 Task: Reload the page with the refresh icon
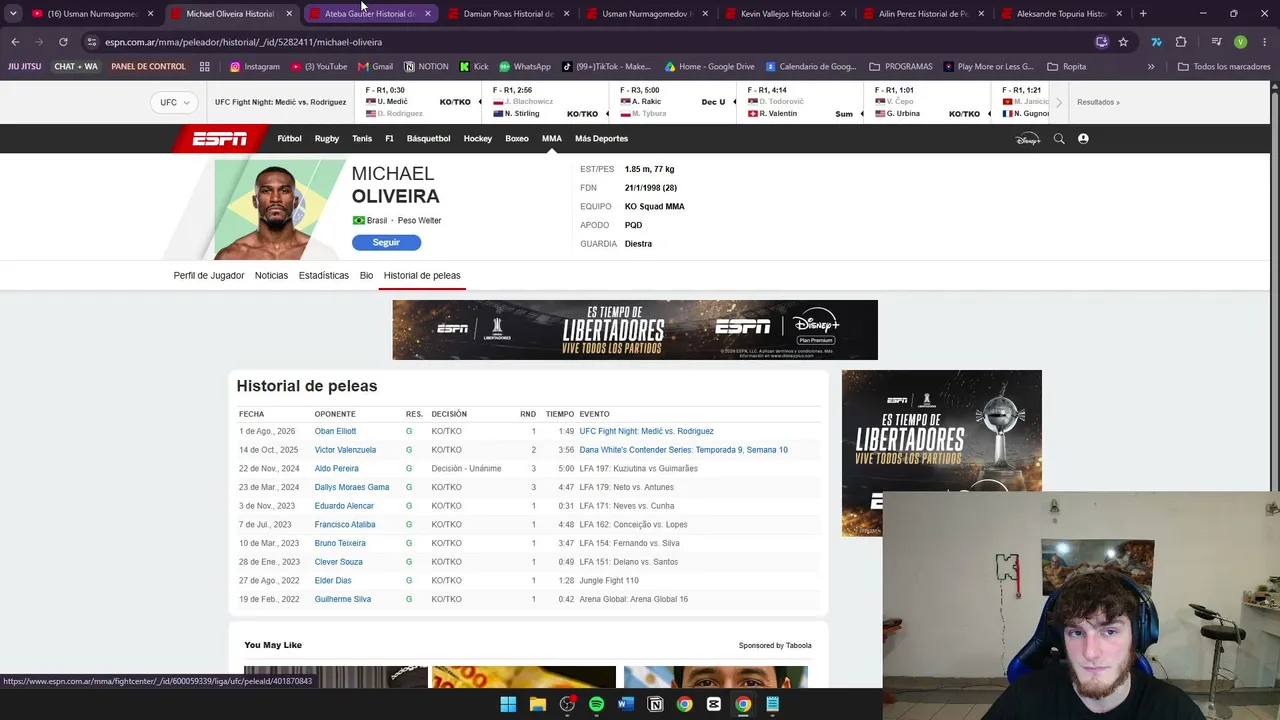coord(63,42)
